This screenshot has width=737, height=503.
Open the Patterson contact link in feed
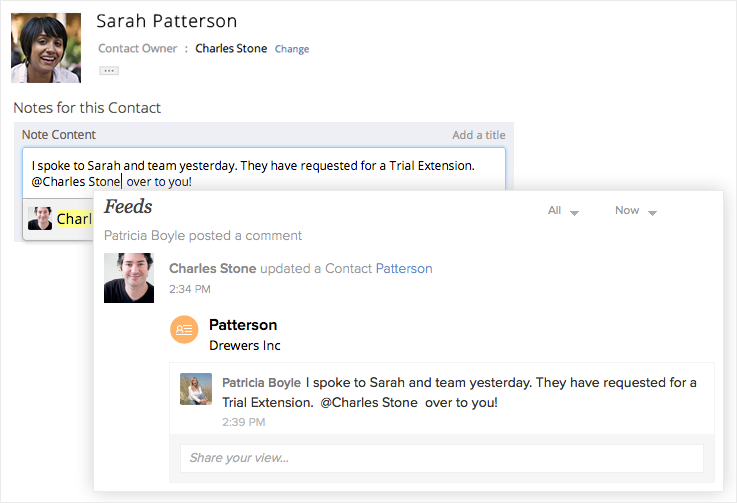[404, 268]
